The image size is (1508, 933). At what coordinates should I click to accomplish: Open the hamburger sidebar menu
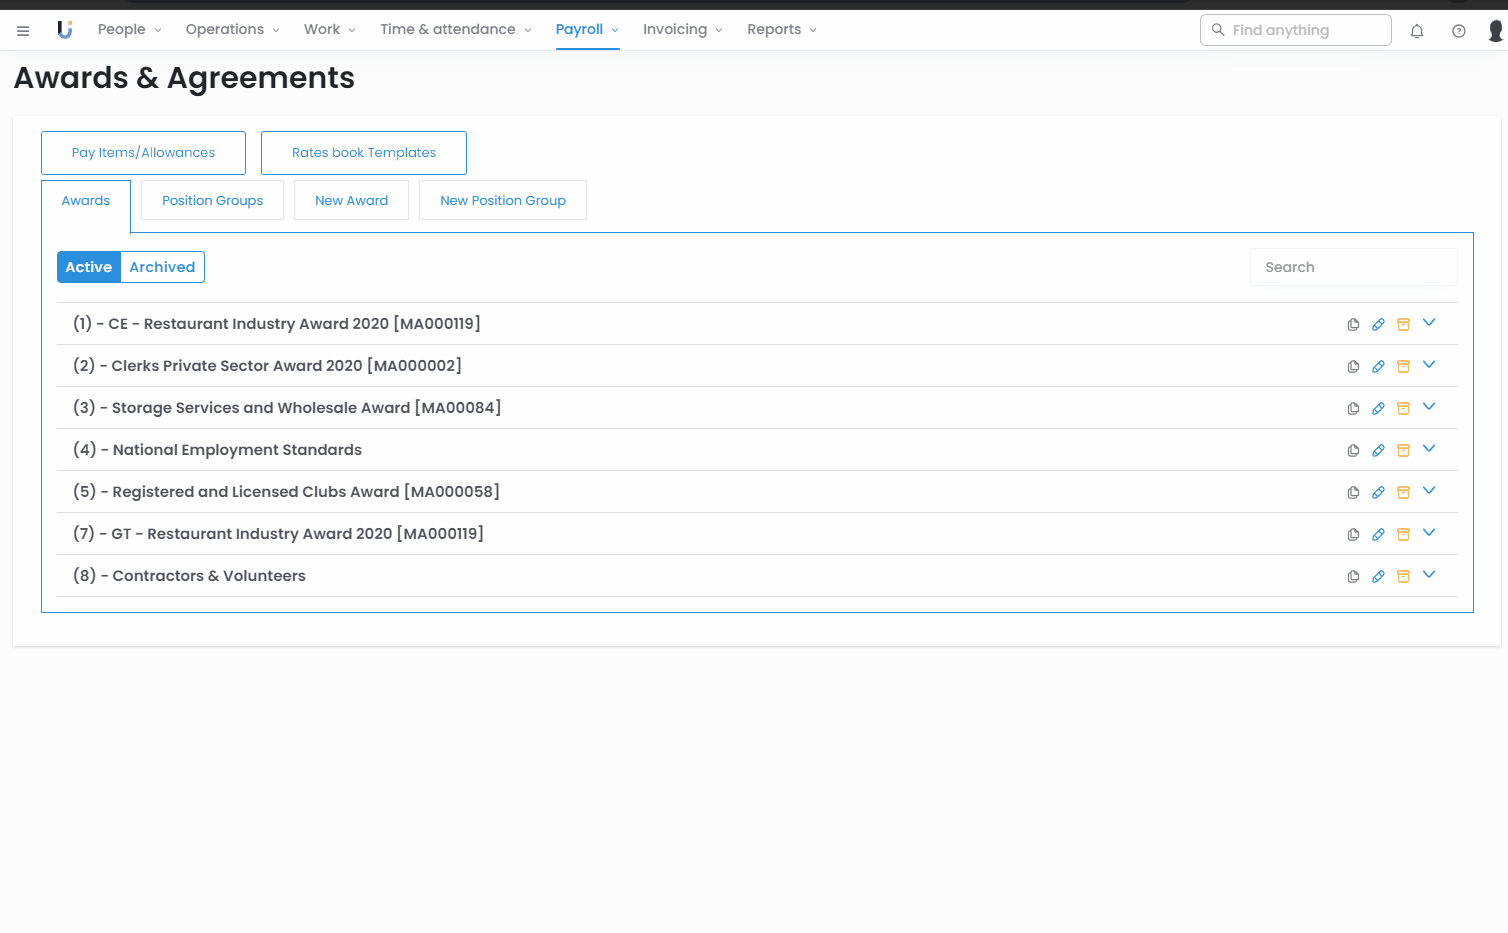23,31
